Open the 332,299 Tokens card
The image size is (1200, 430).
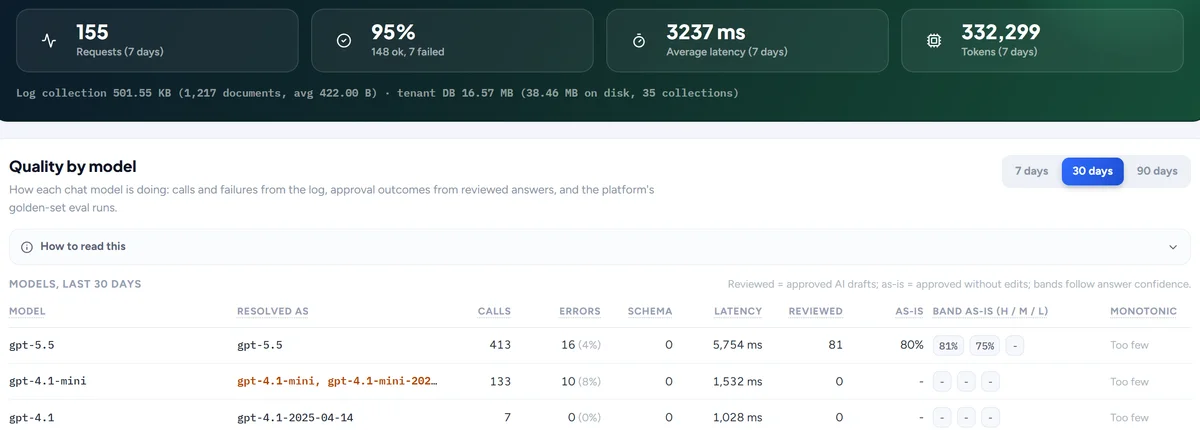1042,41
